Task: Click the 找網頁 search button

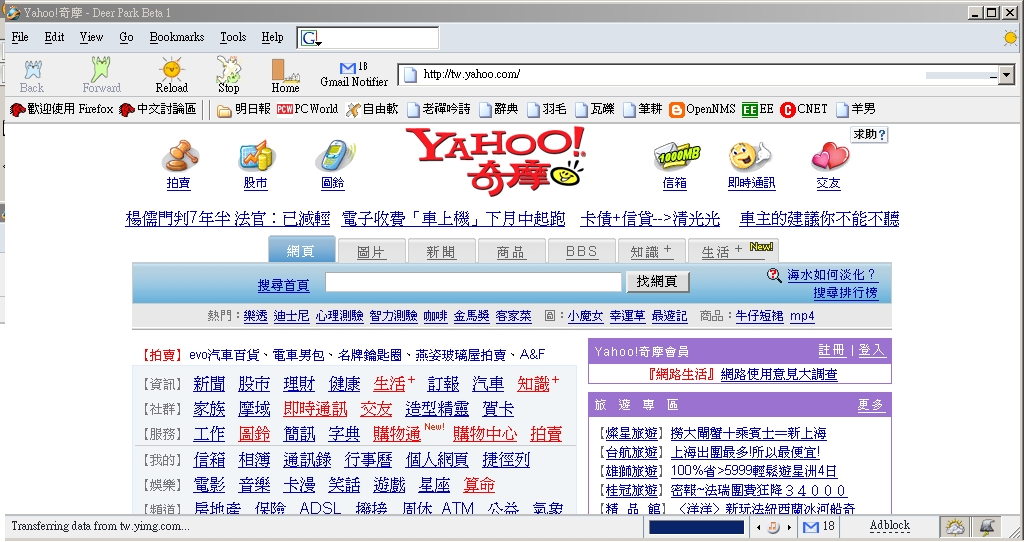Action: 657,281
